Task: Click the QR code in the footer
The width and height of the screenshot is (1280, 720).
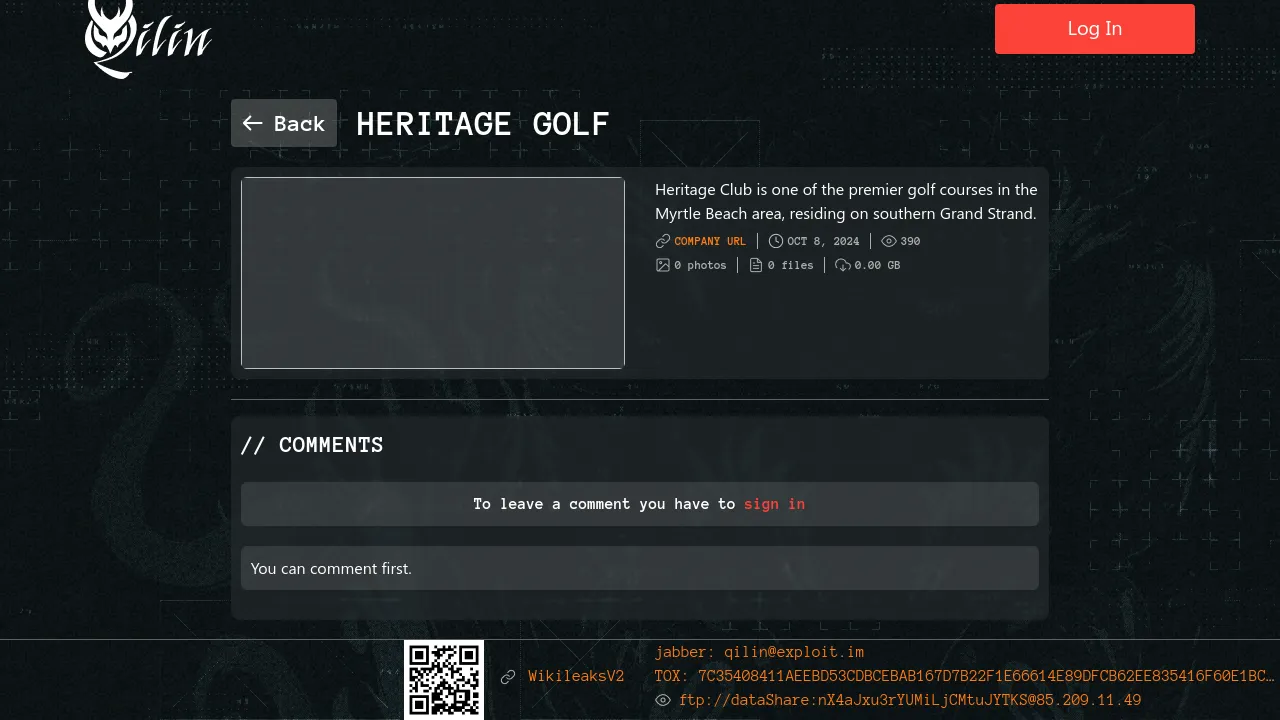Action: 444,680
